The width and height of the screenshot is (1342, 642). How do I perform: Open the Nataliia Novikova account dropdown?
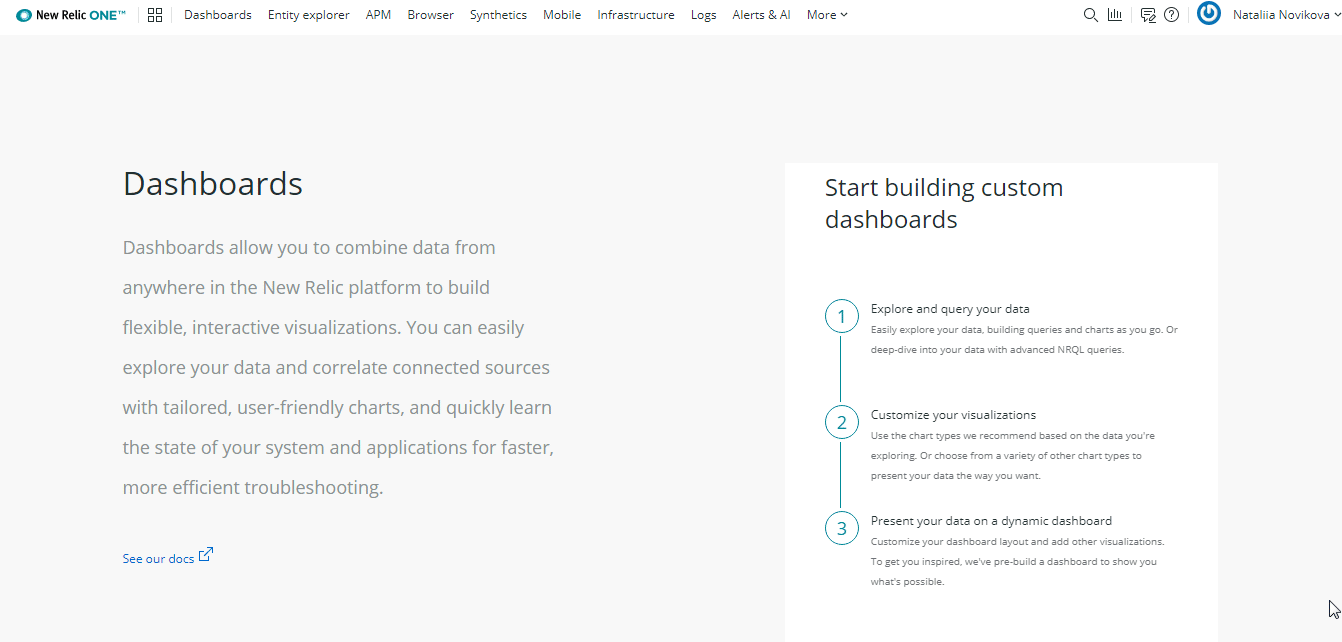point(1286,15)
